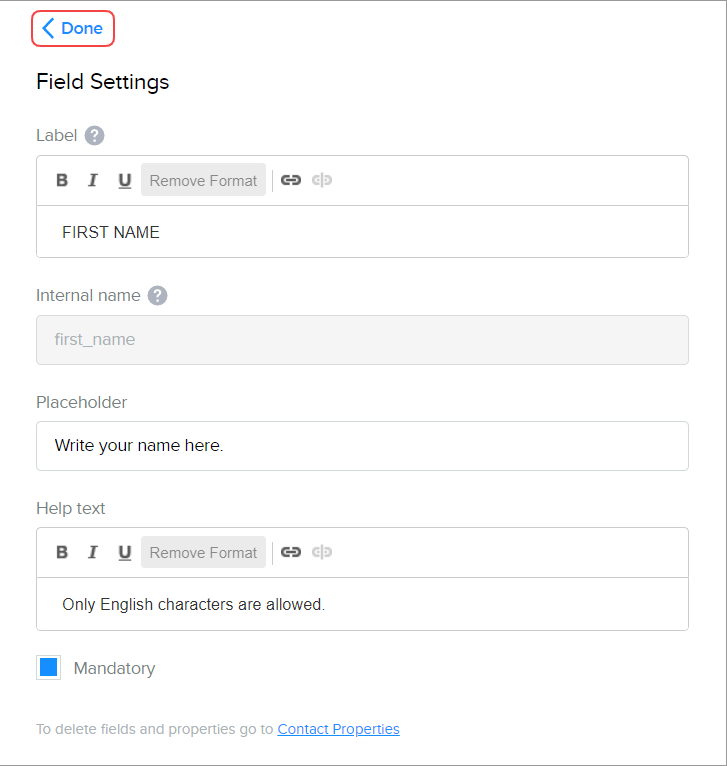Click Done to go back
Screen dimensions: 727x766
point(73,29)
